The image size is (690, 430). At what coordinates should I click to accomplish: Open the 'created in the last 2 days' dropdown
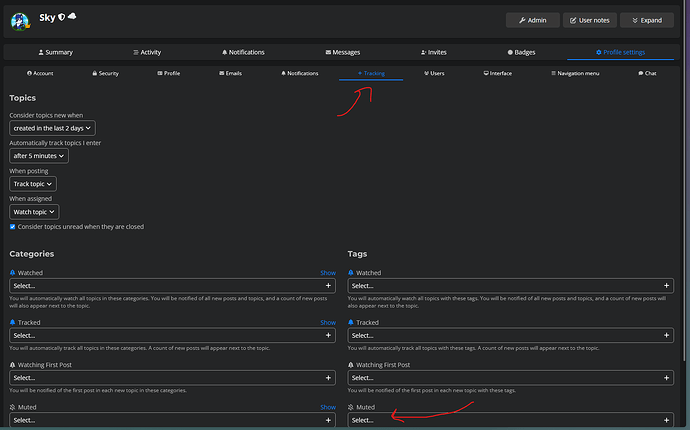click(52, 128)
